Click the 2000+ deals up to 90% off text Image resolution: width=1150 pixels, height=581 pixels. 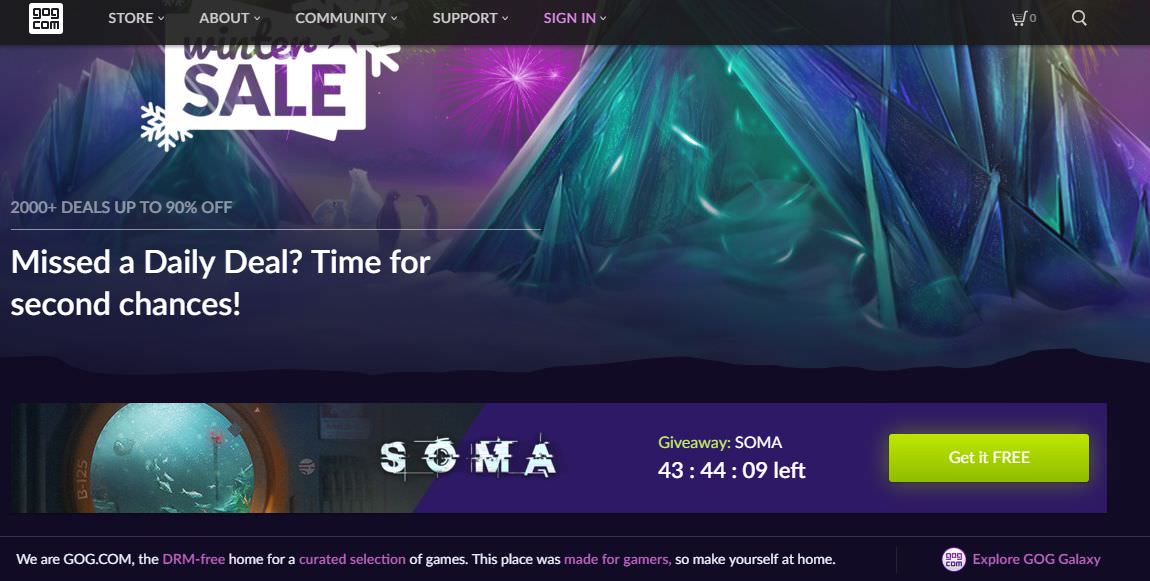pos(121,207)
